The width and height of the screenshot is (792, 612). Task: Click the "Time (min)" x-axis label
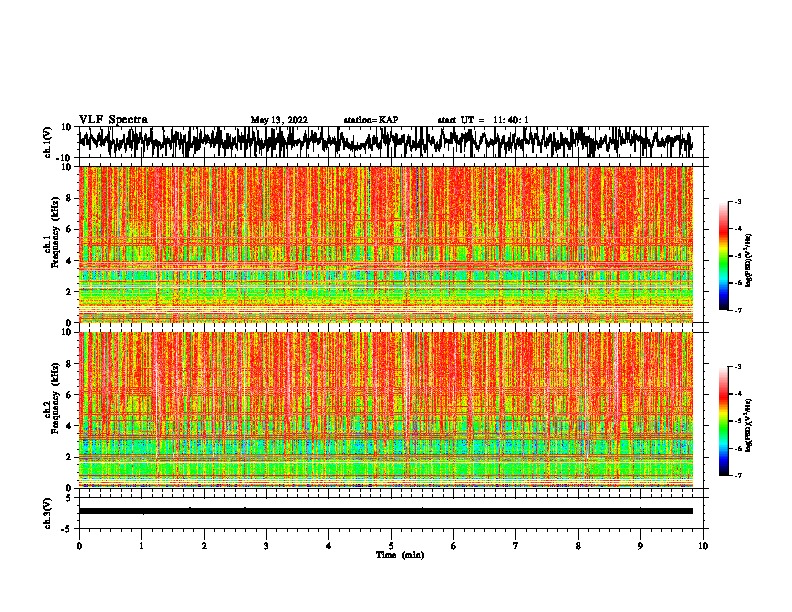400,555
